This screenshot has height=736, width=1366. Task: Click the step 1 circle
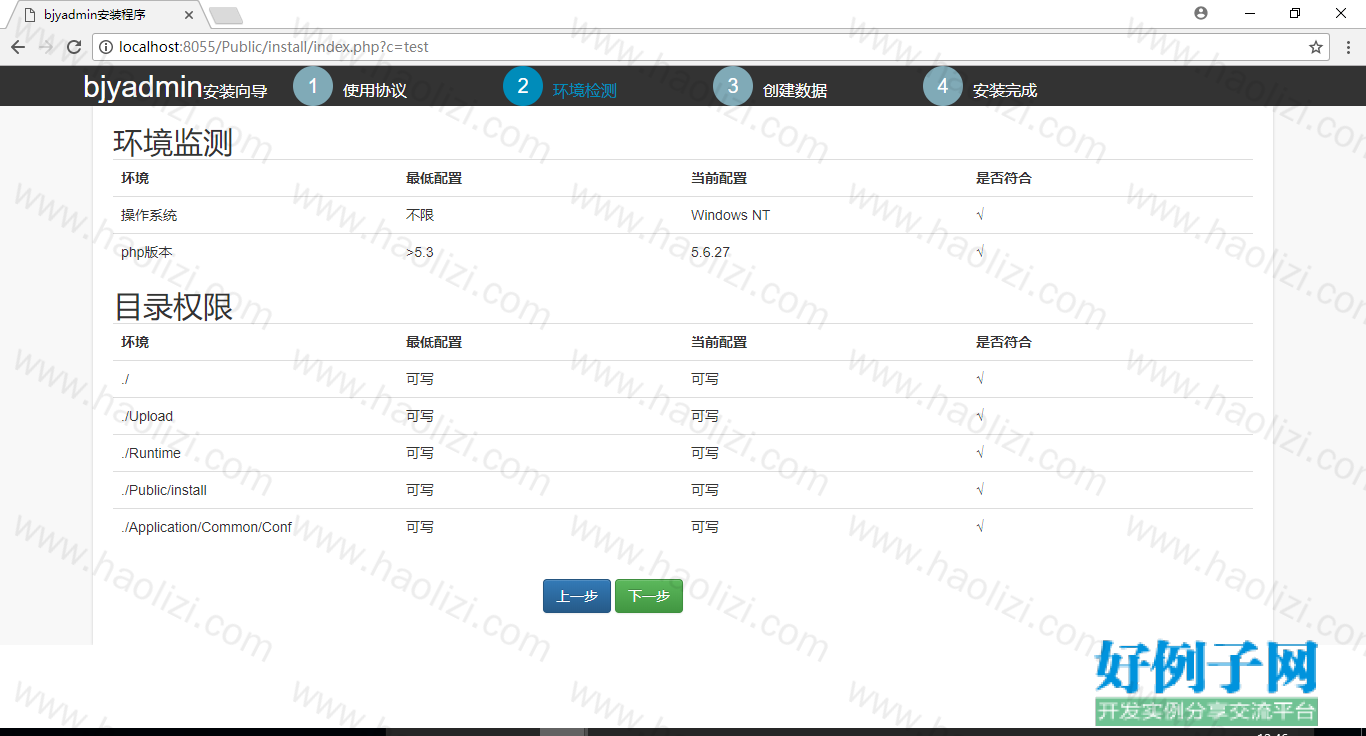[x=313, y=86]
